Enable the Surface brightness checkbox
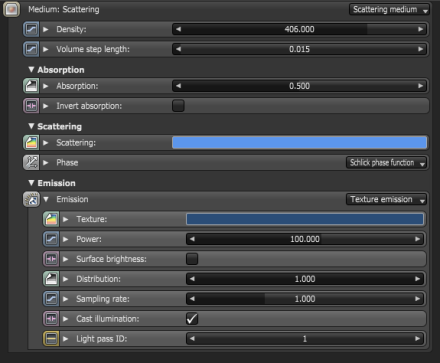Viewport: 440px width, 363px height. 192,259
